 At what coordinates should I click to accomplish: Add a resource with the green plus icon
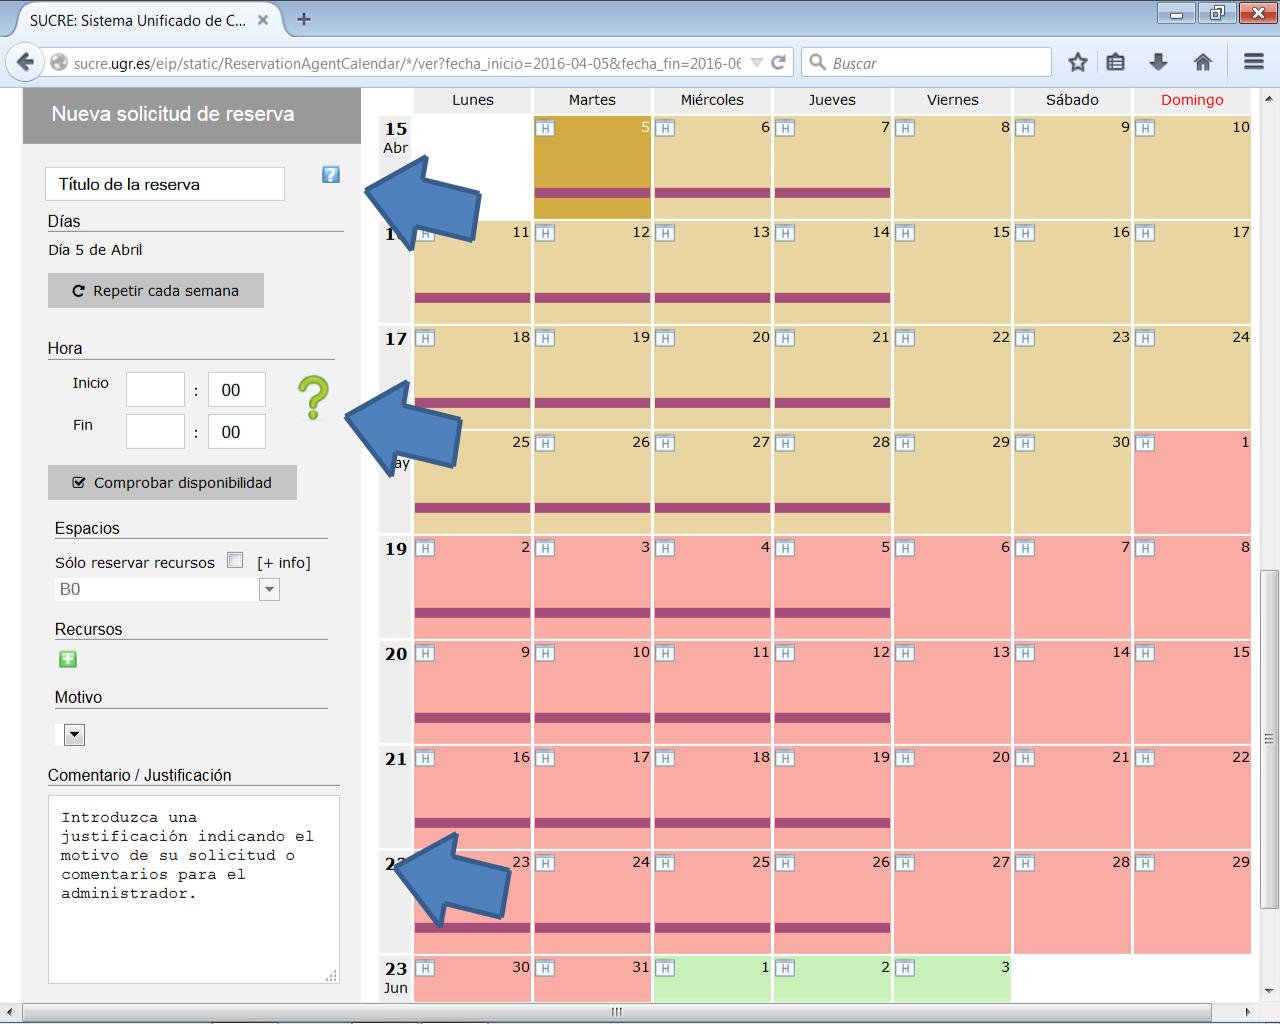click(x=68, y=659)
